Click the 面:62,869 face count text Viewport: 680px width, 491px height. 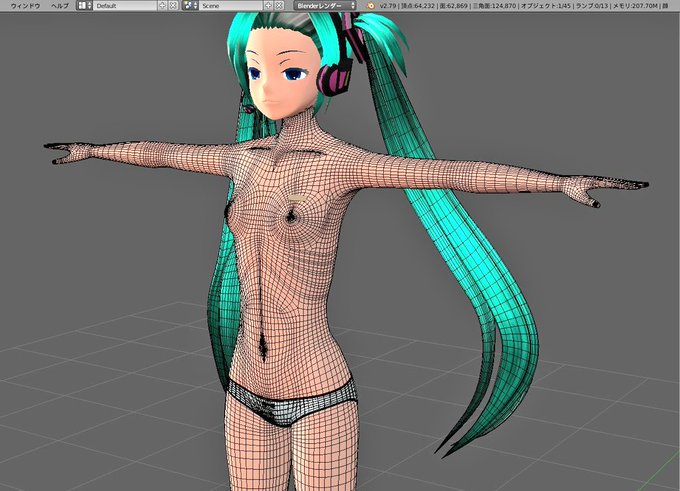tap(453, 6)
